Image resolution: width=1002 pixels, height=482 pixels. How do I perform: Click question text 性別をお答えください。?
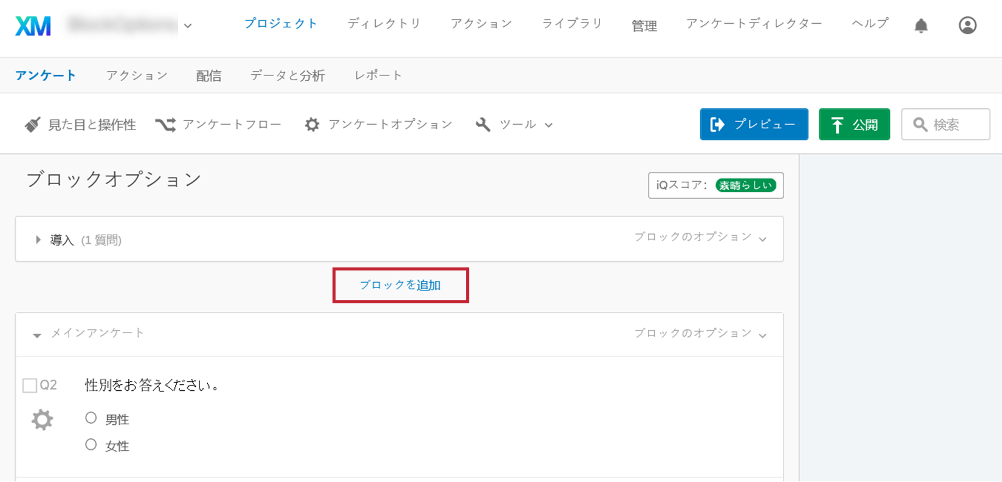(x=152, y=385)
